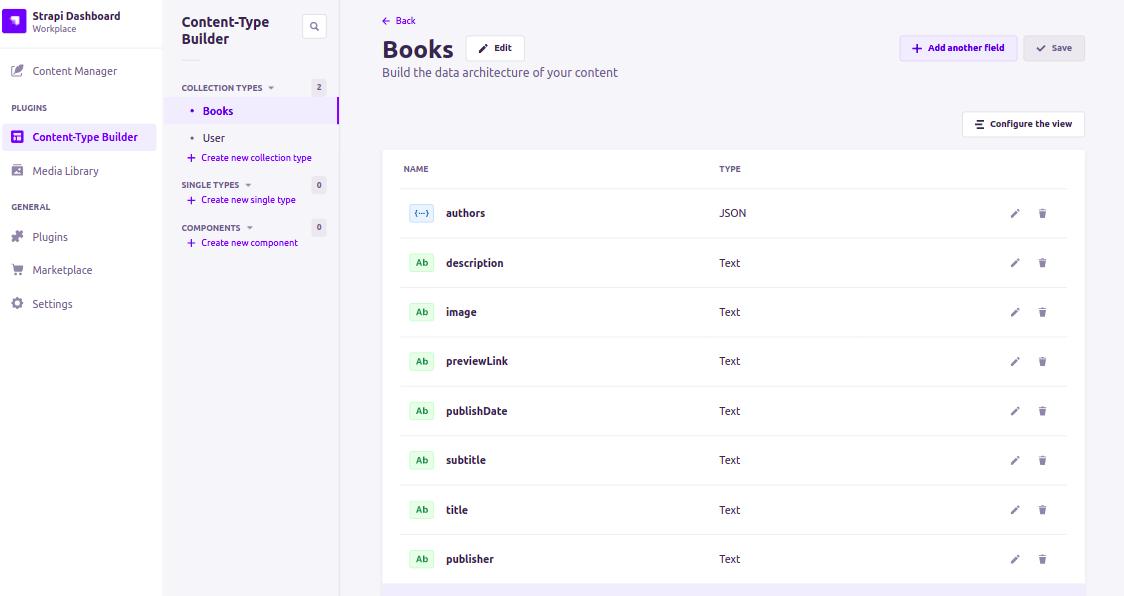Click the search icon in Content-Type Builder

click(x=314, y=26)
